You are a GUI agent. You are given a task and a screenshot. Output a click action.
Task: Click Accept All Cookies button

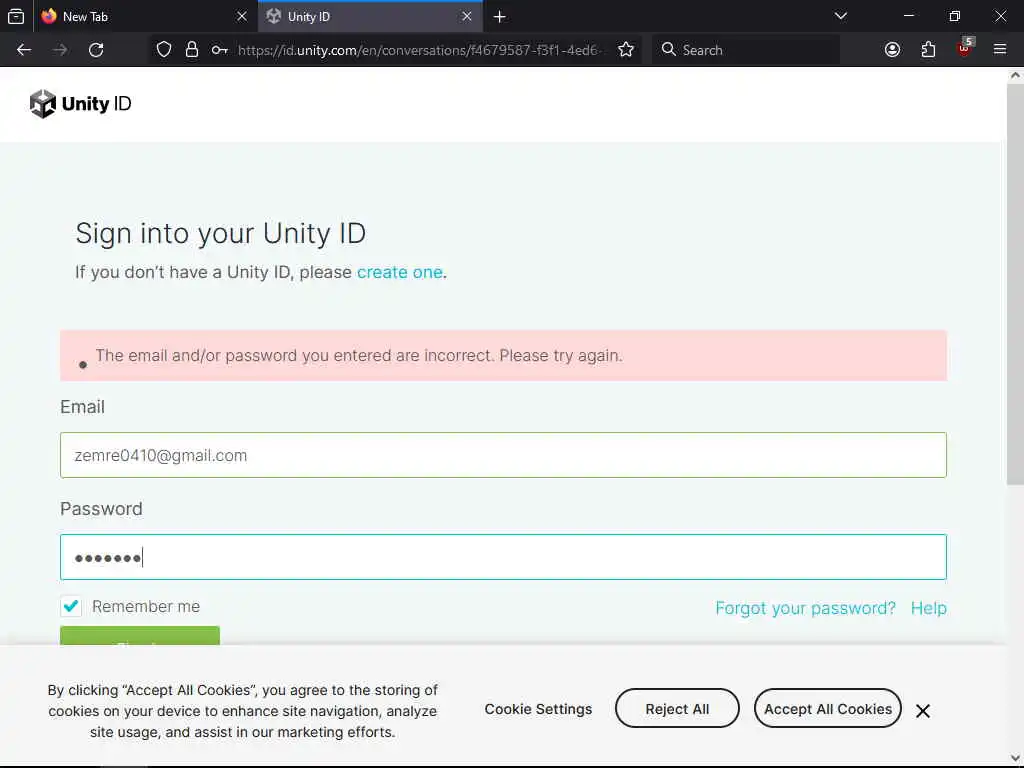[827, 709]
